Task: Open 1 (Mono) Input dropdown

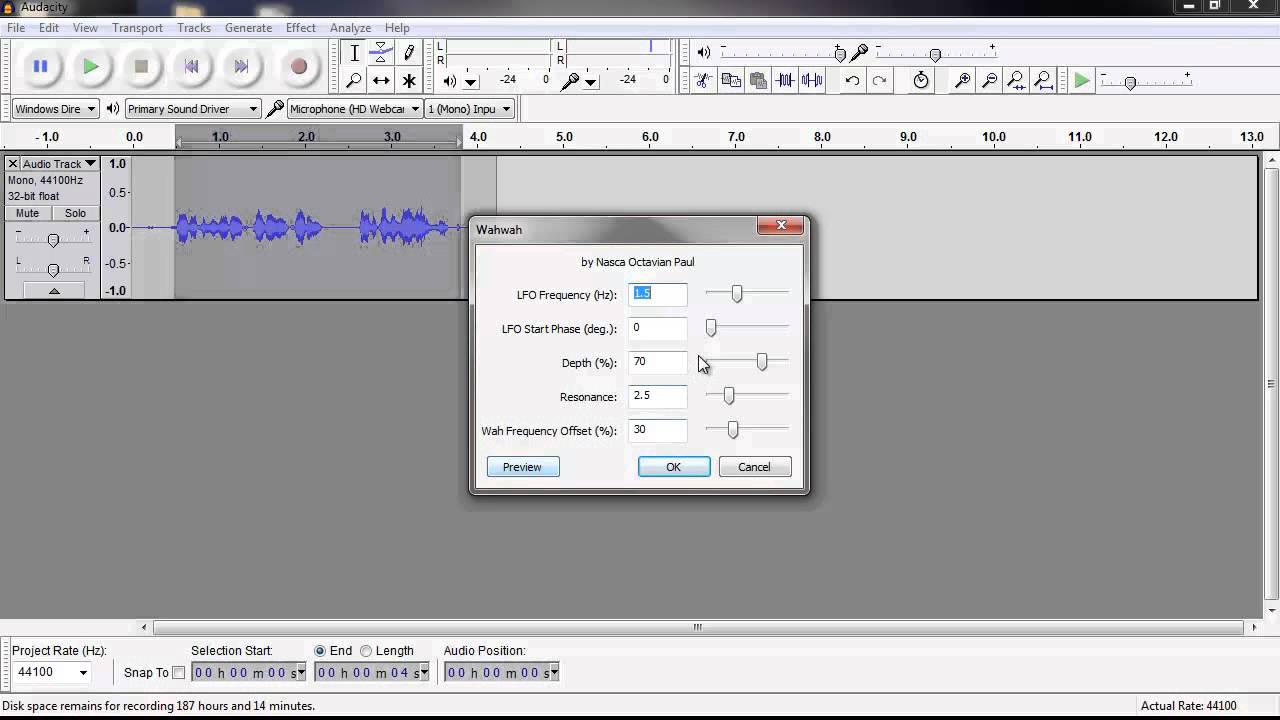Action: [469, 109]
